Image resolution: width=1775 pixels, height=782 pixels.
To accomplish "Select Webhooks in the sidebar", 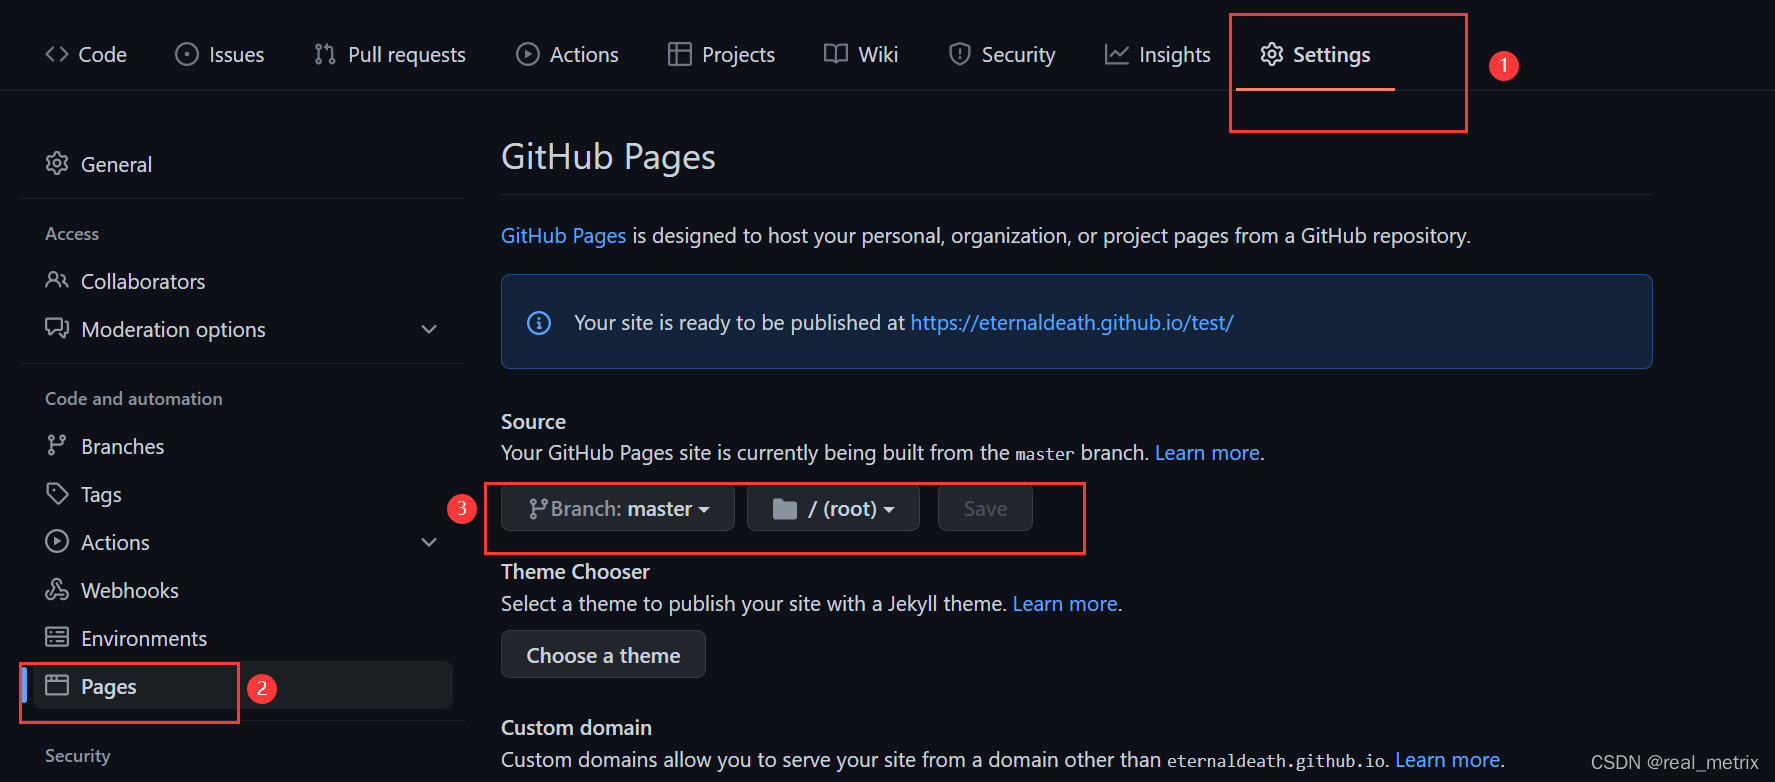I will pos(243,590).
